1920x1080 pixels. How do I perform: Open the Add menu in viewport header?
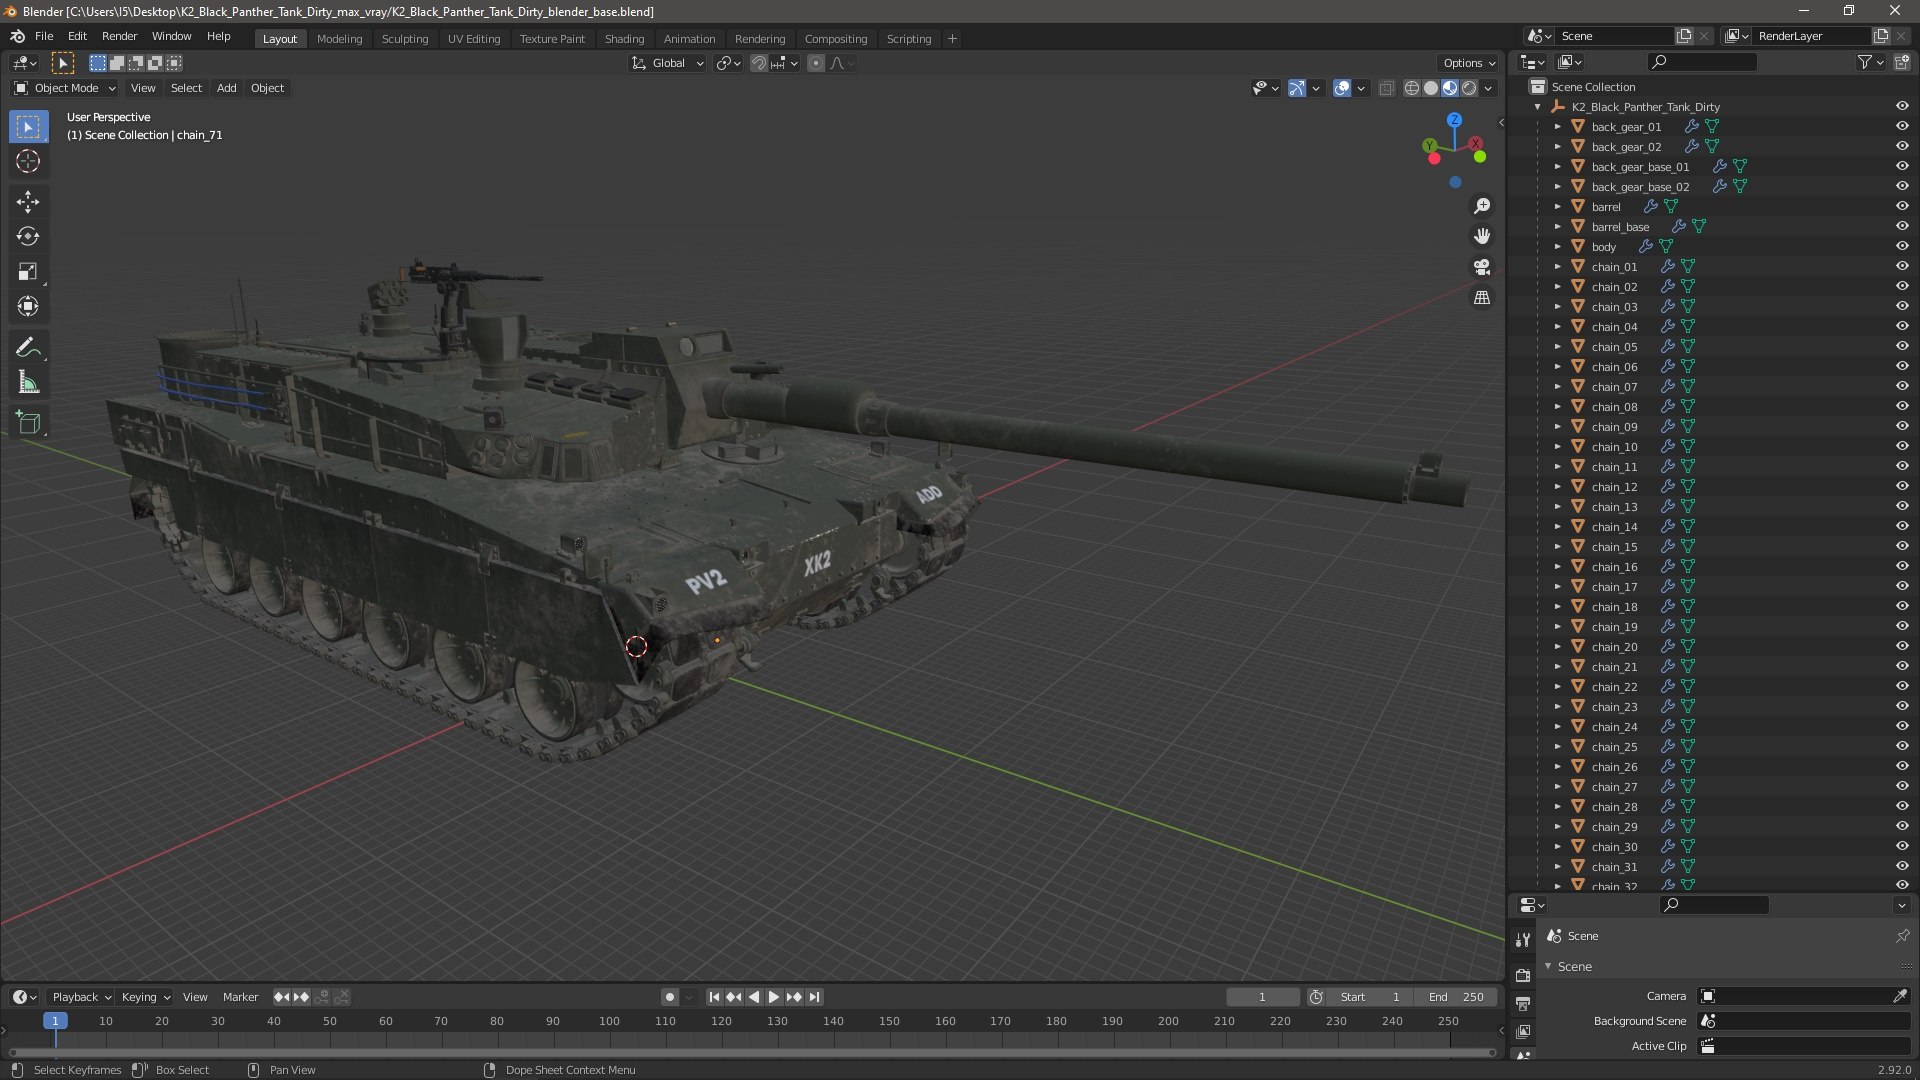(x=227, y=88)
